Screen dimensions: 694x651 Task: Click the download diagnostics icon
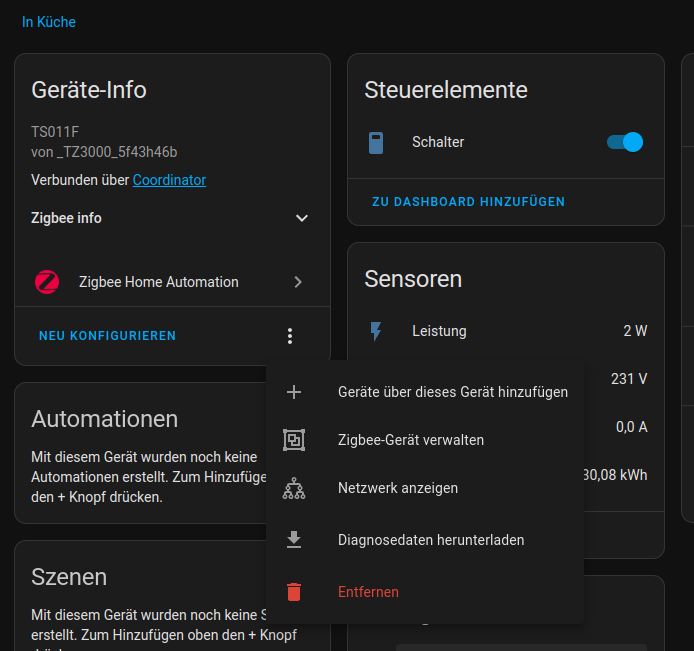pos(294,540)
